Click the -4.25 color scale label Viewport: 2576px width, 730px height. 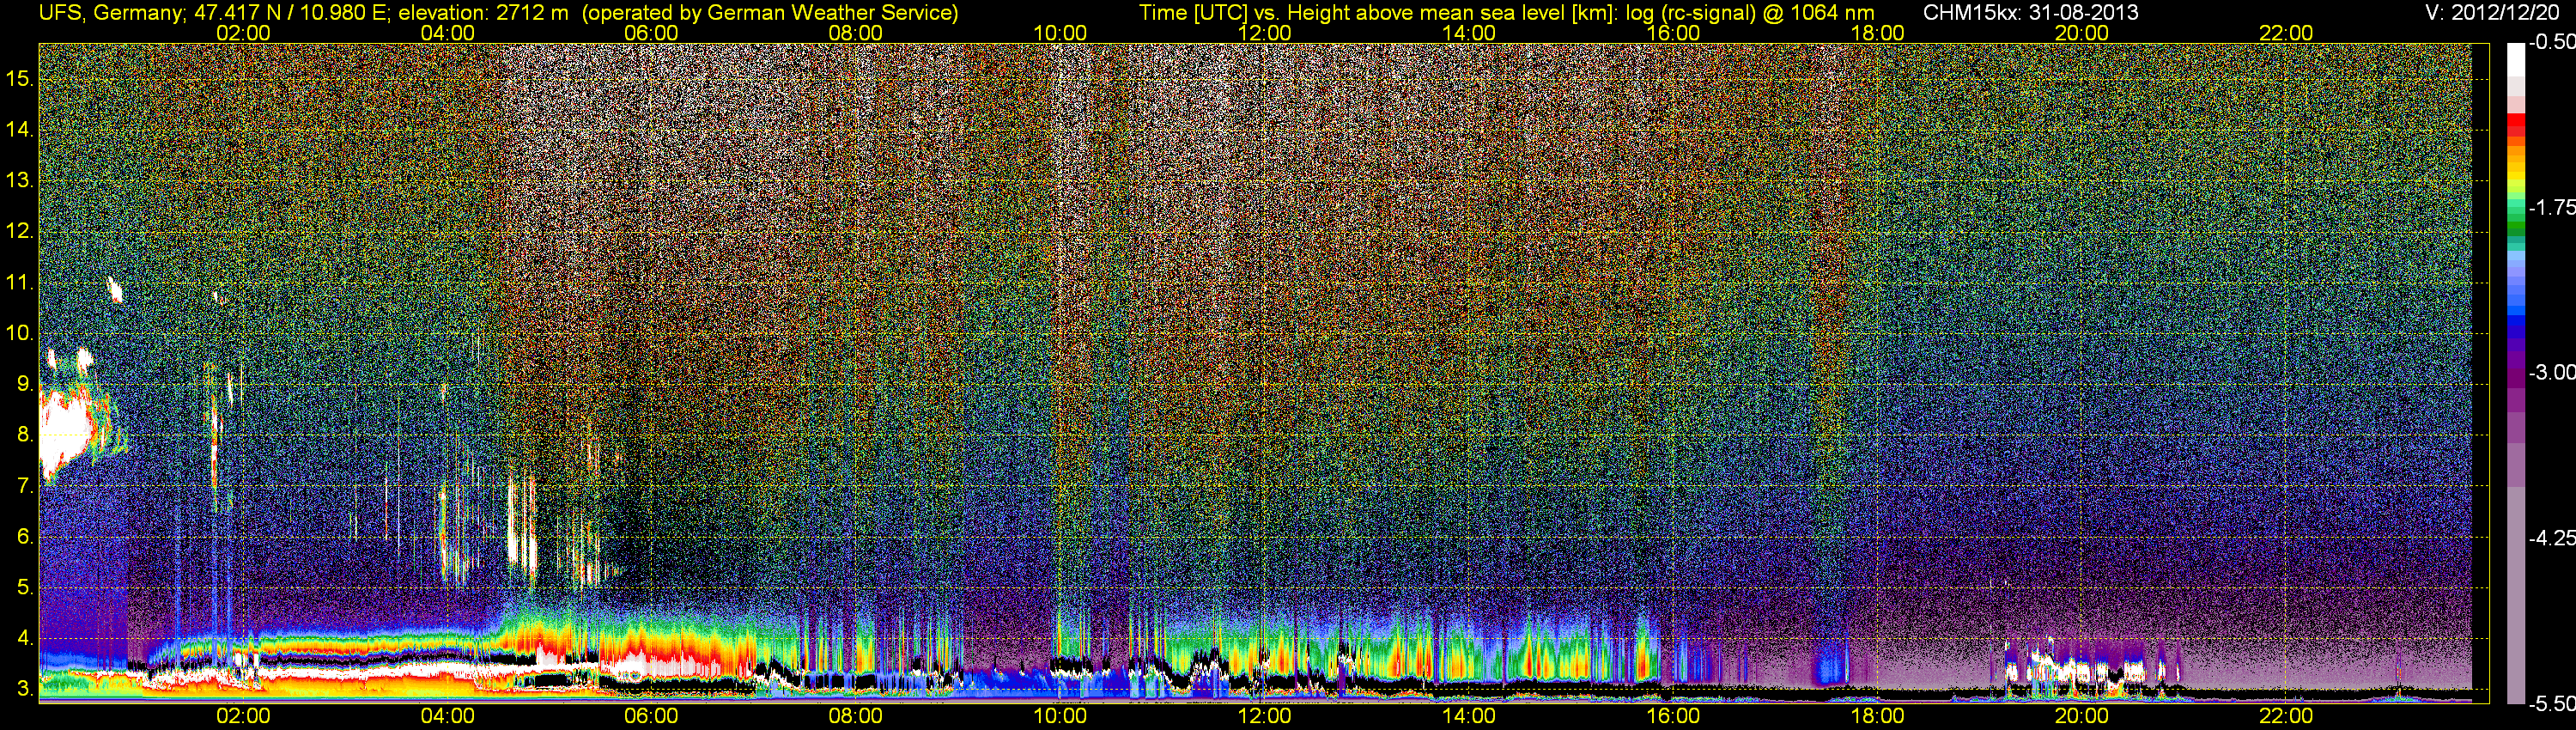click(x=2551, y=538)
